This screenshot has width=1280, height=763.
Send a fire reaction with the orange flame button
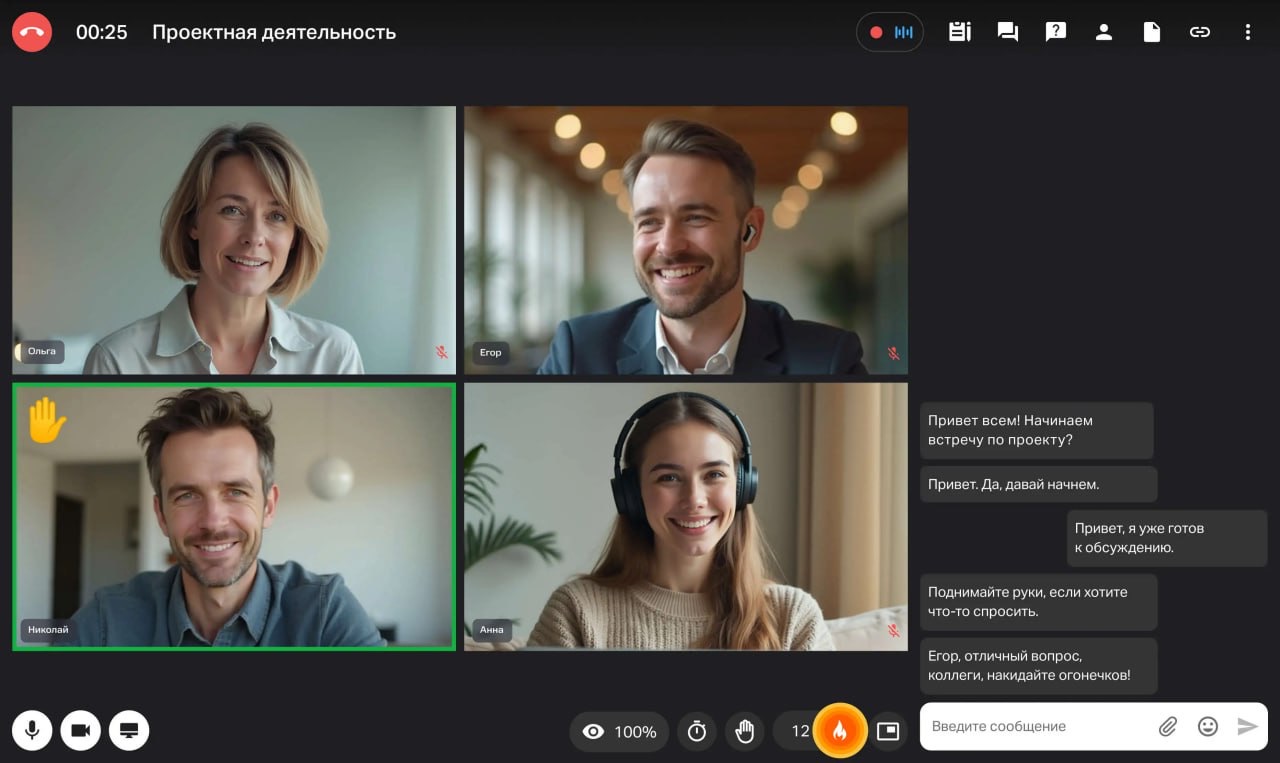pyautogui.click(x=840, y=731)
